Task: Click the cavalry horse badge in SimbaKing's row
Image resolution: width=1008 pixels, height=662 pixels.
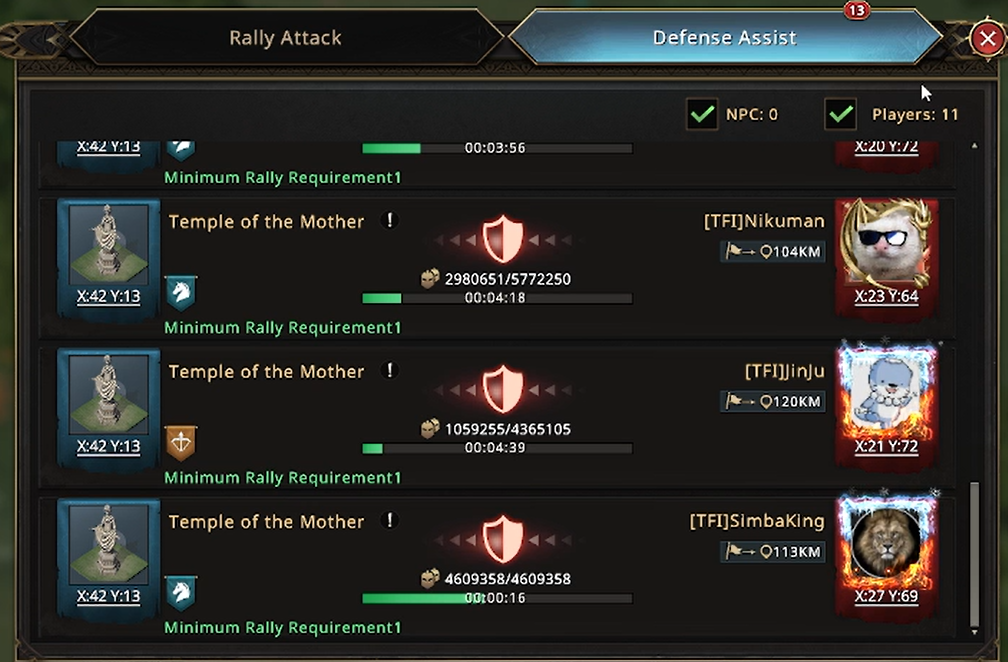Action: coord(181,592)
